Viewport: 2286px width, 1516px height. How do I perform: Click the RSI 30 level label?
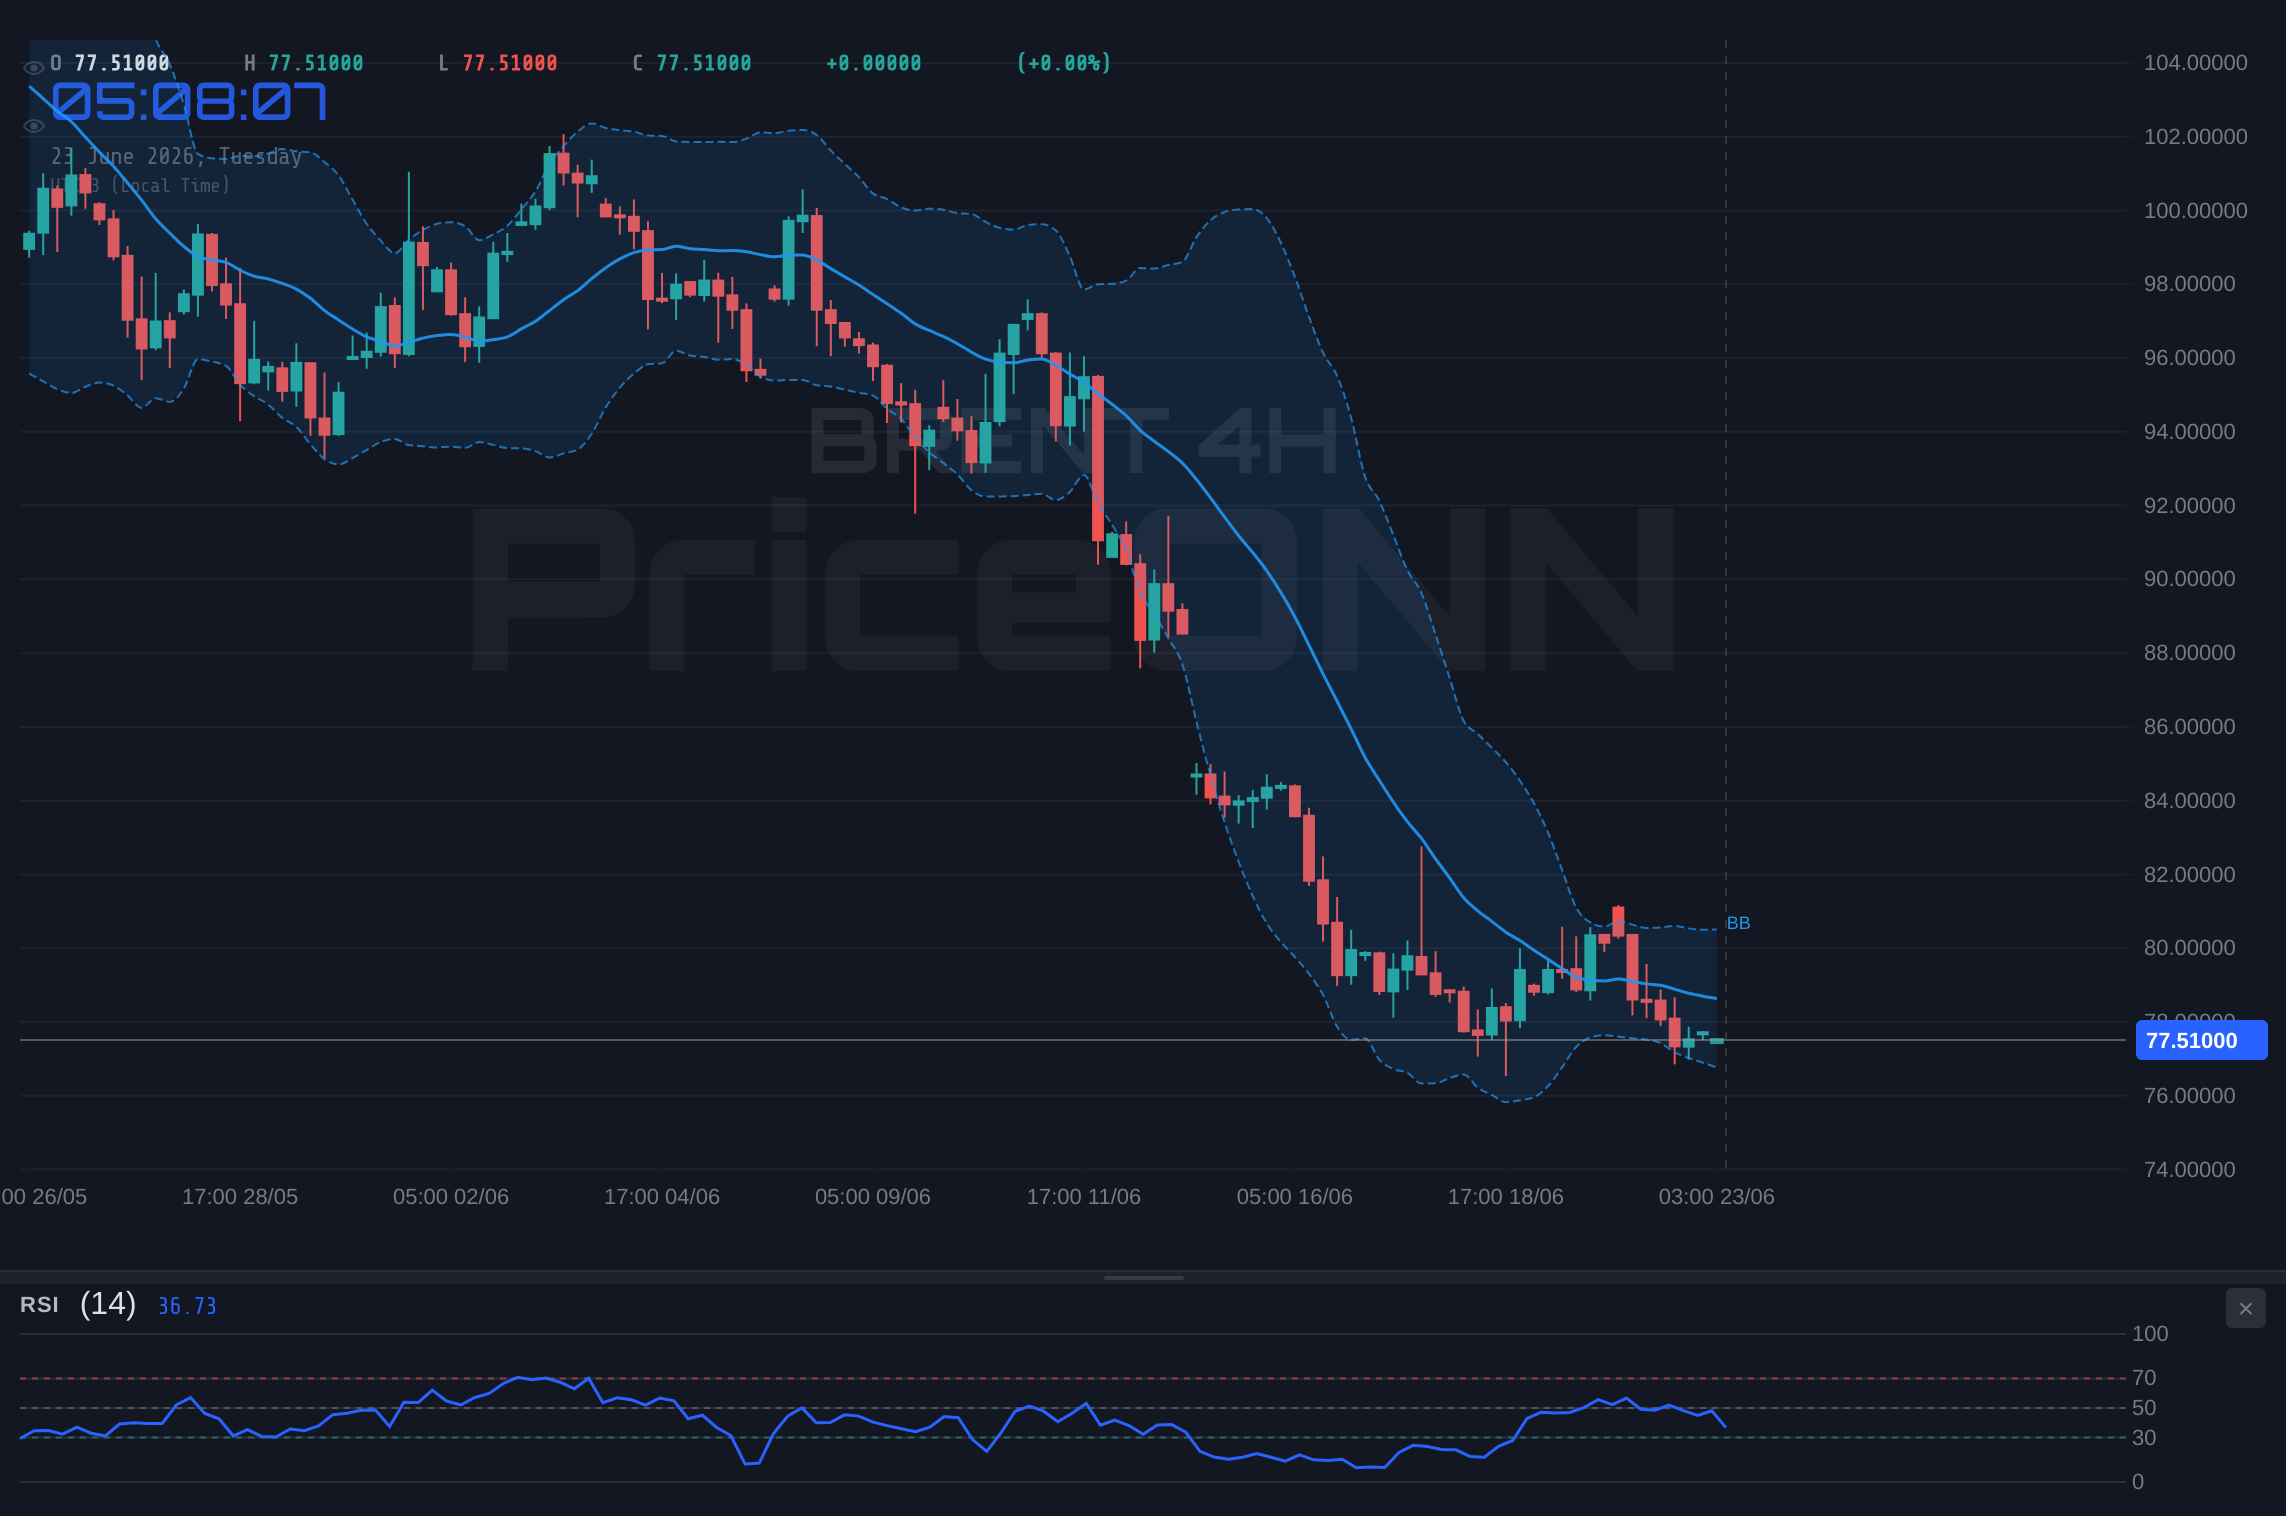pyautogui.click(x=2144, y=1438)
